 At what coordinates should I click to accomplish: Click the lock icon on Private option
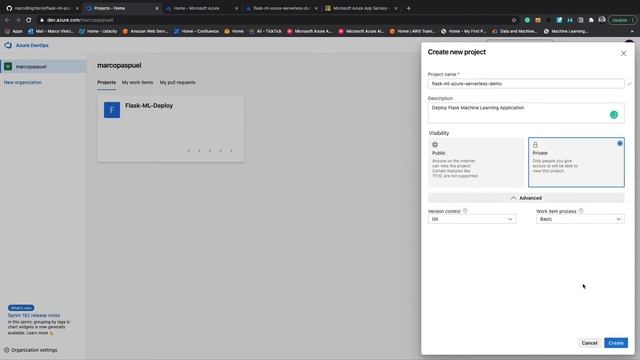[535, 144]
